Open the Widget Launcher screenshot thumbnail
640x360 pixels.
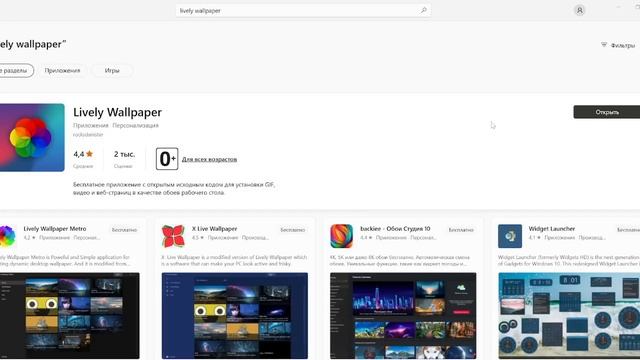569,316
